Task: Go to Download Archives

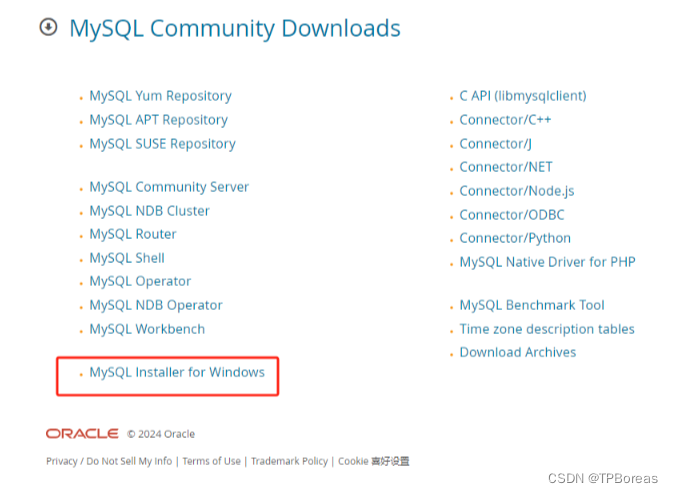Action: coord(518,352)
